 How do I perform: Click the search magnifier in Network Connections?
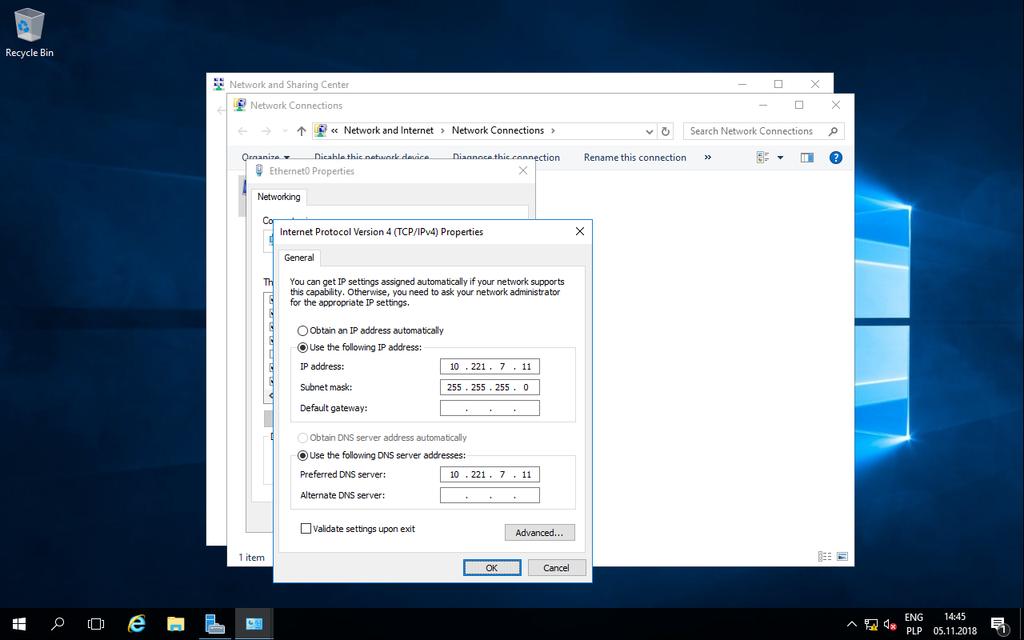[x=833, y=131]
